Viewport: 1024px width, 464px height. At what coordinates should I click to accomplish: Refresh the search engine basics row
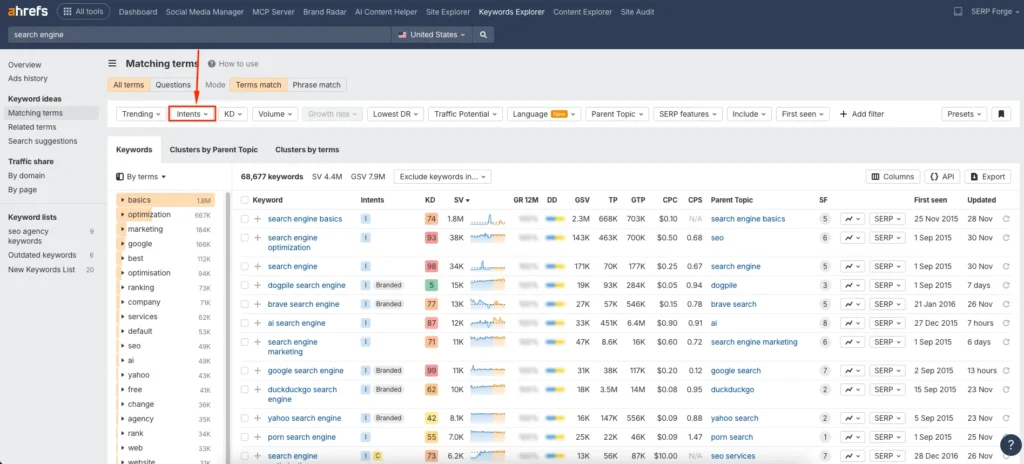(x=1006, y=219)
